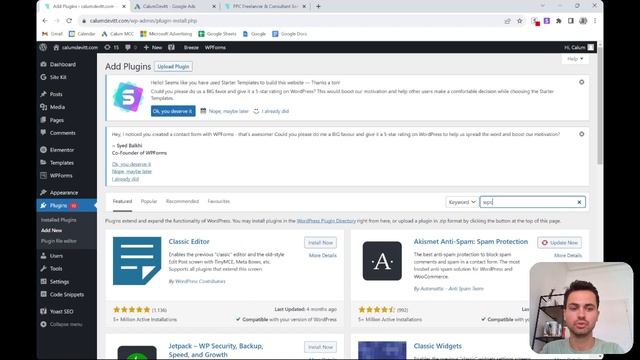Image resolution: width=640 pixels, height=360 pixels.
Task: Open Breeze in the admin bar
Action: click(x=191, y=47)
